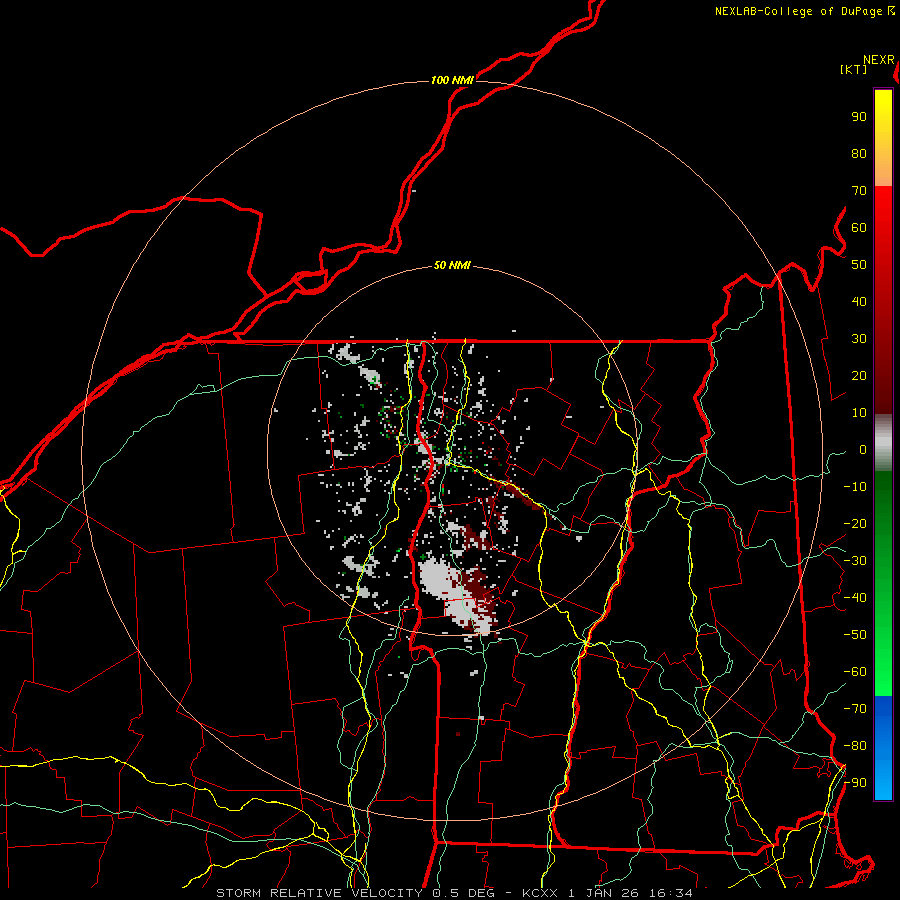This screenshot has height=900, width=900.
Task: Click the 70 value on the velocity scale
Action: pyautogui.click(x=859, y=191)
